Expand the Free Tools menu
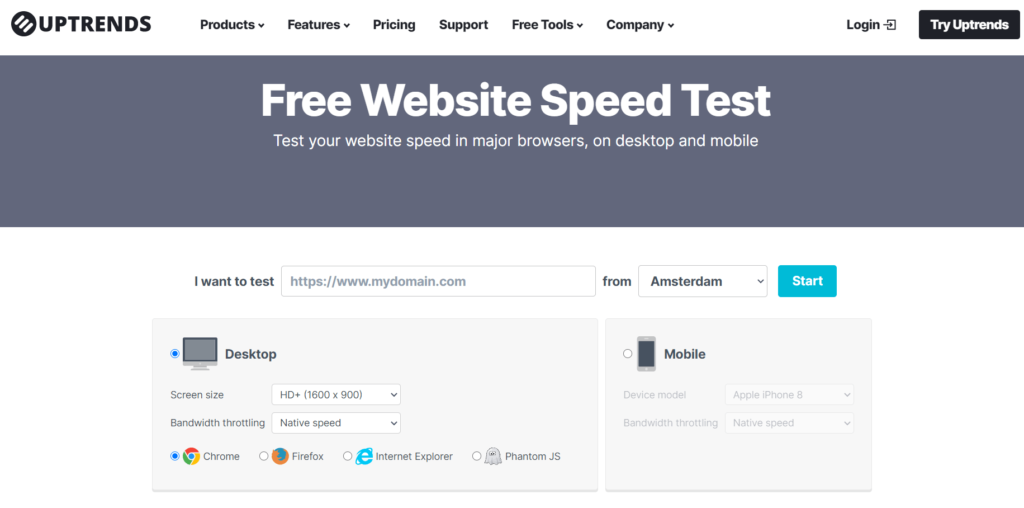This screenshot has height=508, width=1024. point(547,25)
